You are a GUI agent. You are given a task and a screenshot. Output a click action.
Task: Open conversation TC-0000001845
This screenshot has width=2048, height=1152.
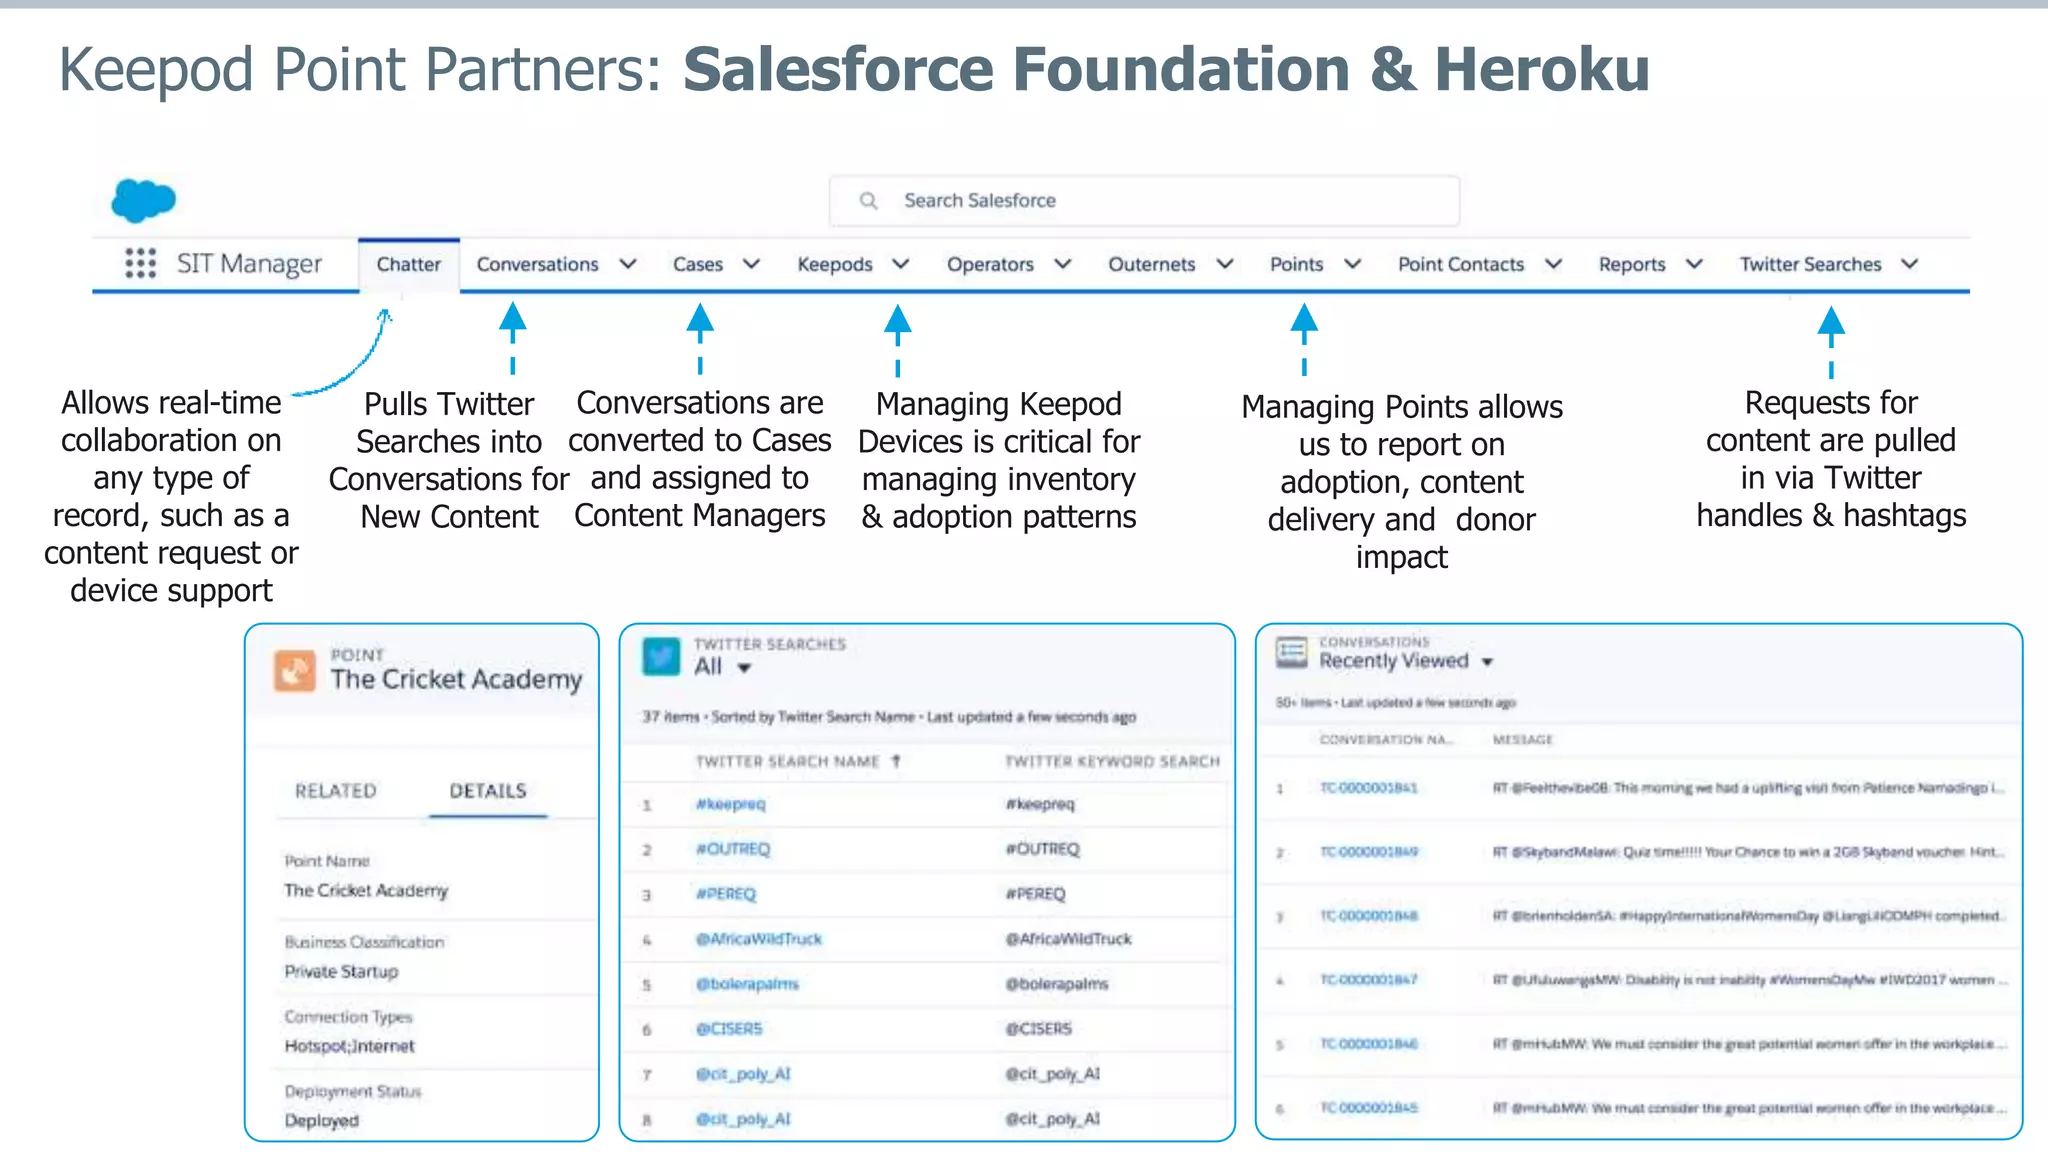click(1369, 1108)
